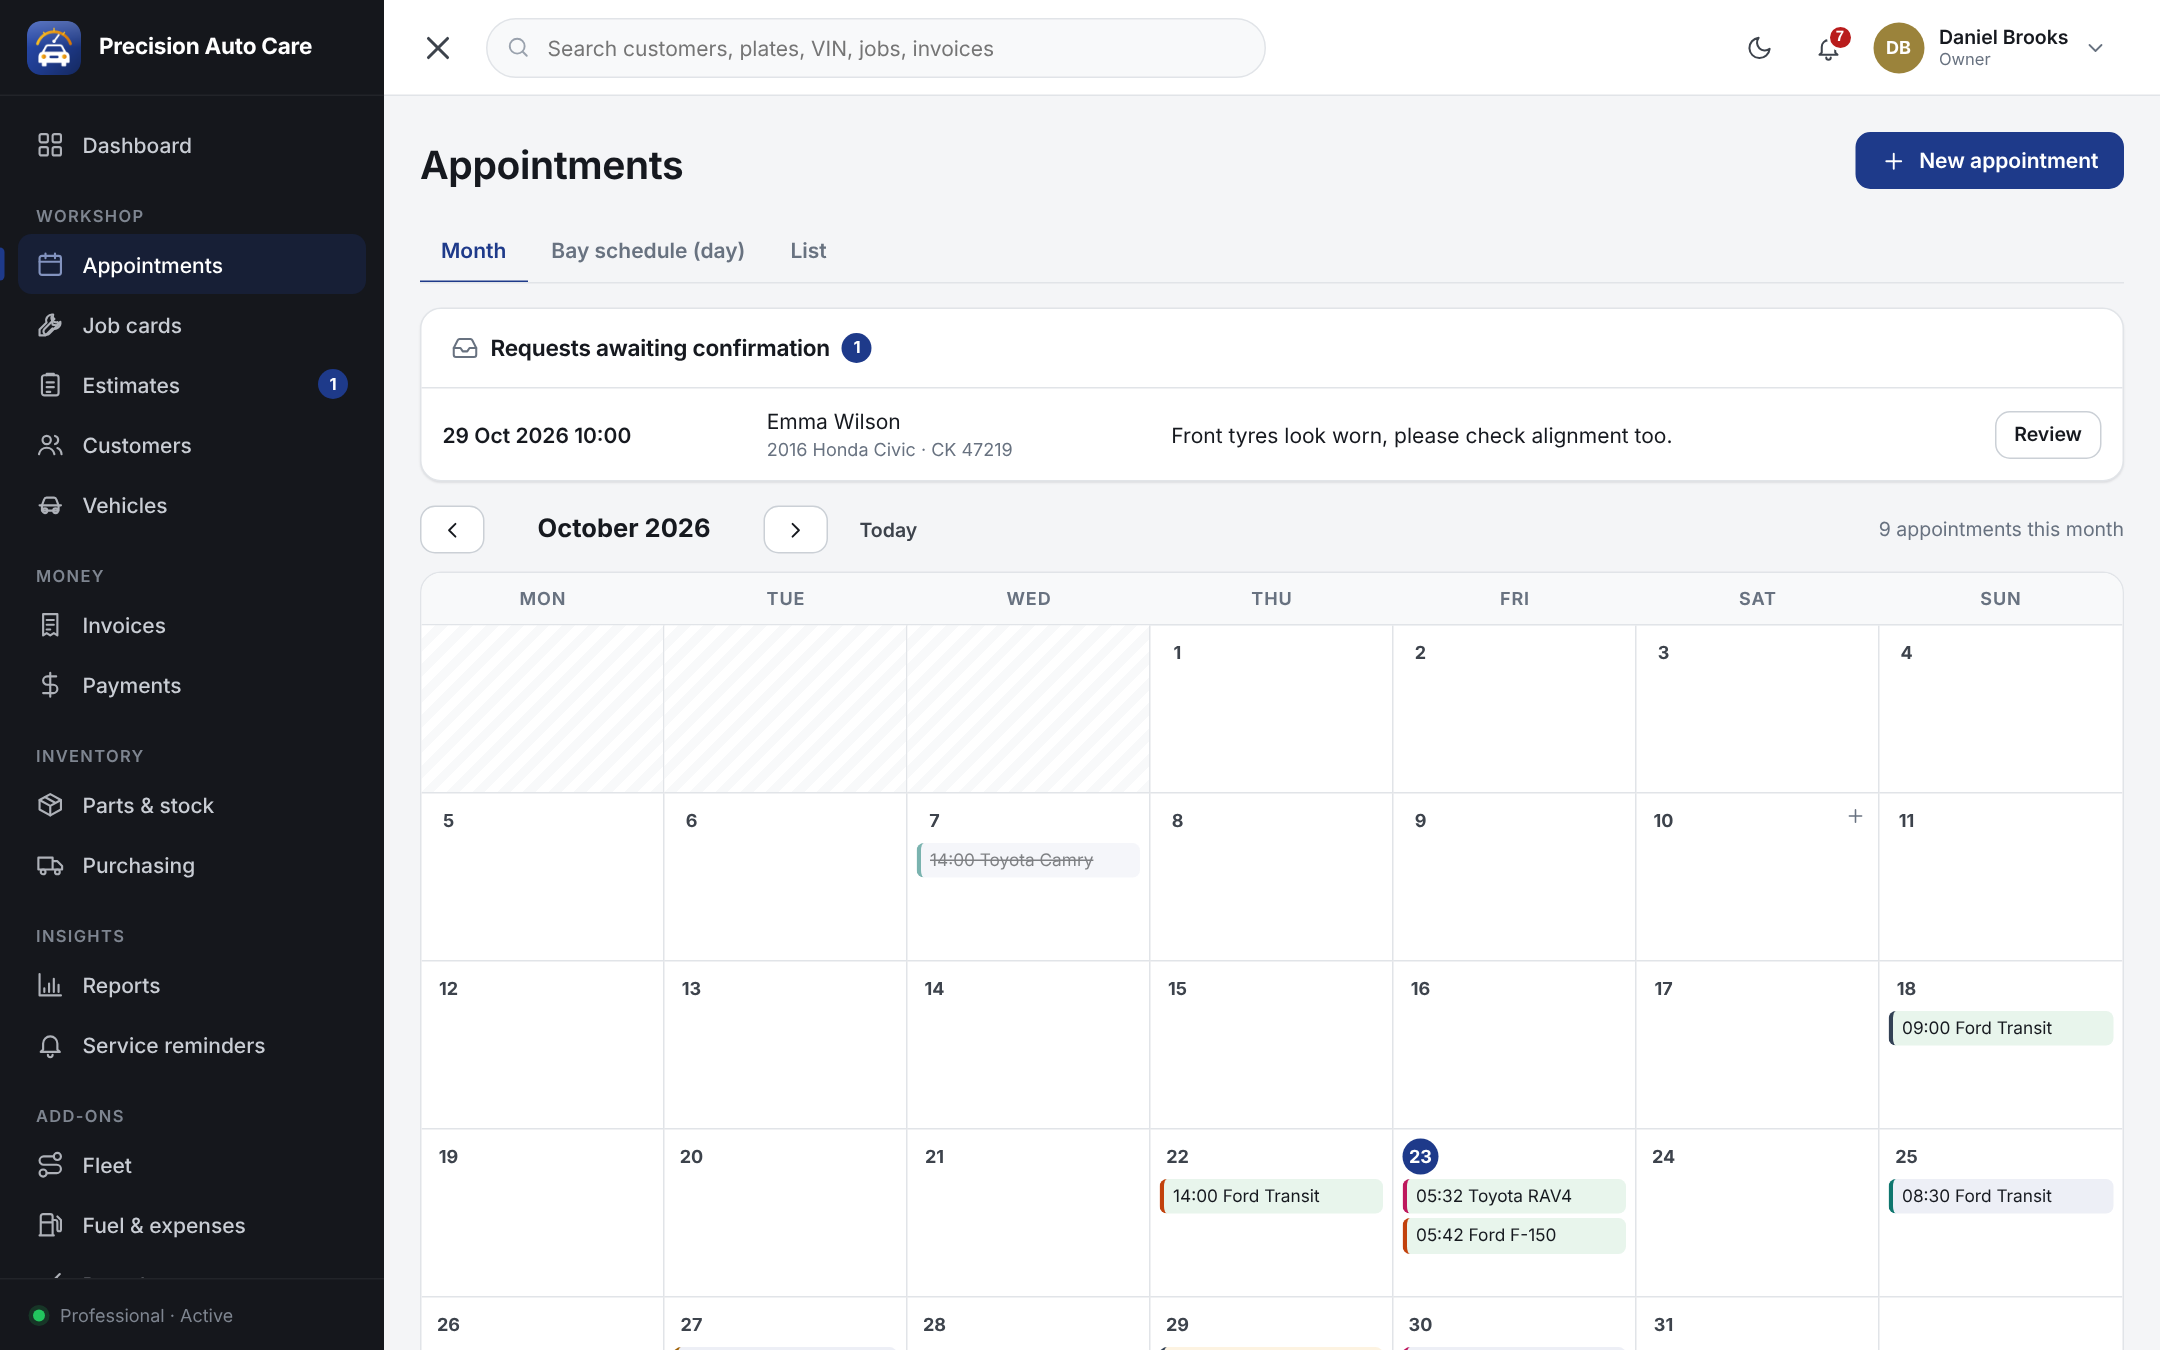The height and width of the screenshot is (1350, 2160).
Task: Click the Parts & stock box icon
Action: click(x=50, y=806)
